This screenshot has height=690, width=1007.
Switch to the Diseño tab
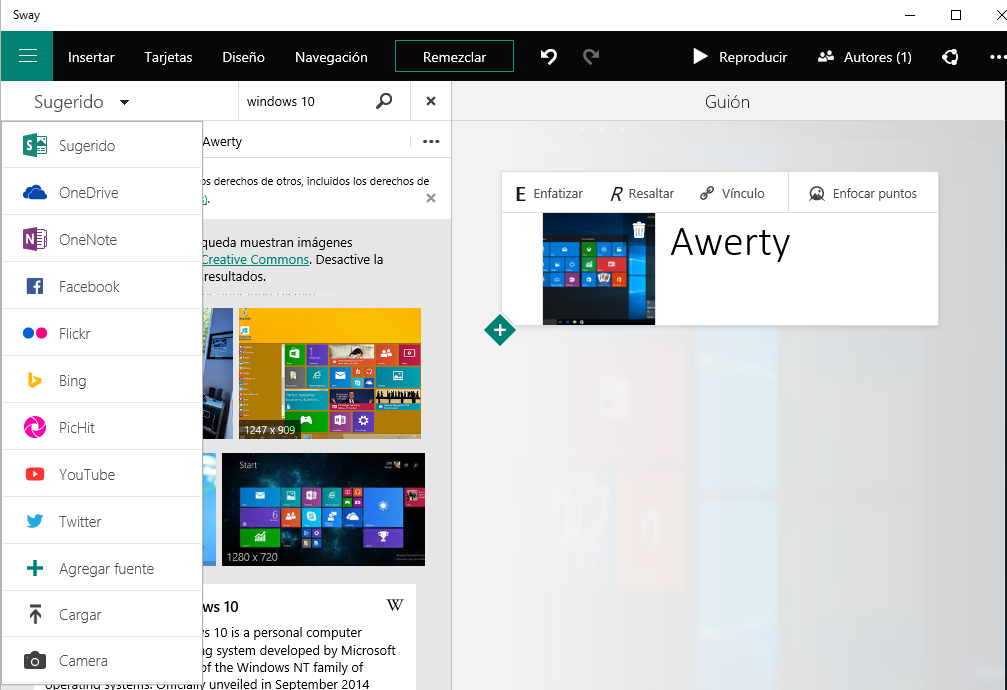(x=243, y=57)
